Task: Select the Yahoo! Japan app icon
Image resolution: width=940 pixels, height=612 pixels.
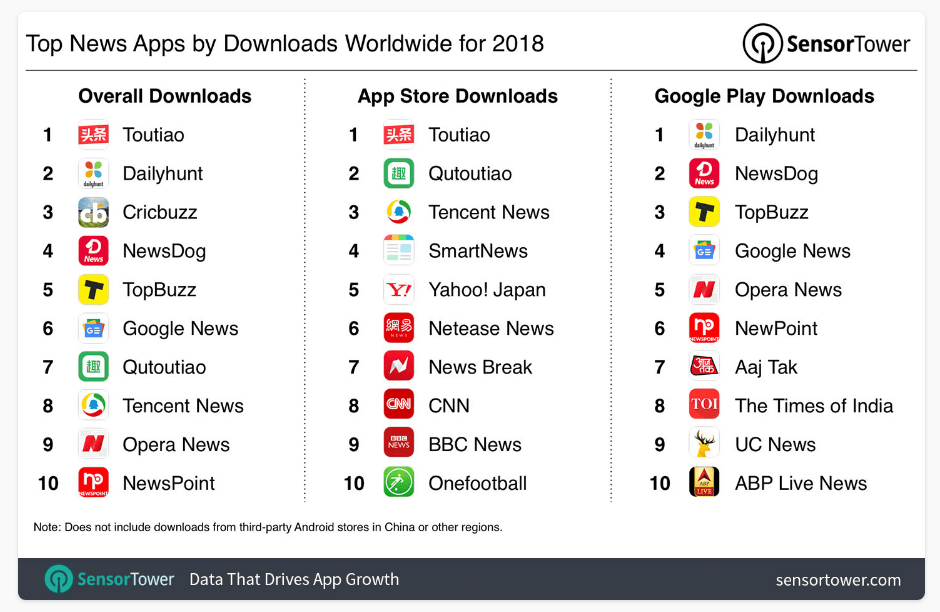Action: [x=399, y=290]
